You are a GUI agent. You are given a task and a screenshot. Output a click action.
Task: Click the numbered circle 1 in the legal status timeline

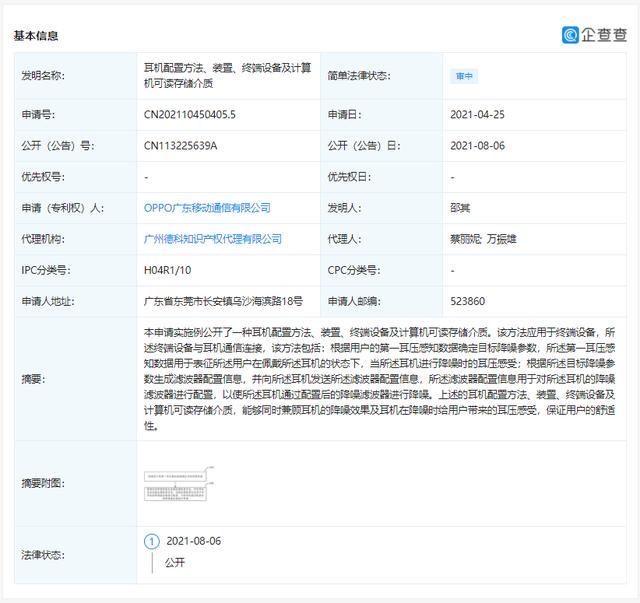(x=152, y=542)
